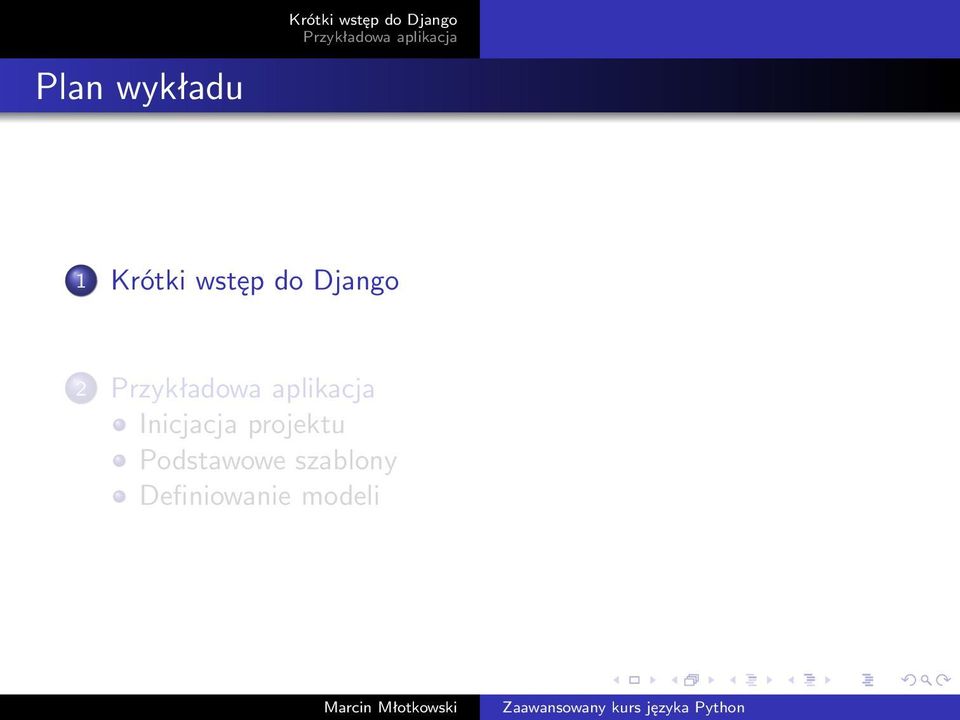Image resolution: width=960 pixels, height=720 pixels.
Task: Click the go-back undo arrow icon
Action: click(x=909, y=680)
